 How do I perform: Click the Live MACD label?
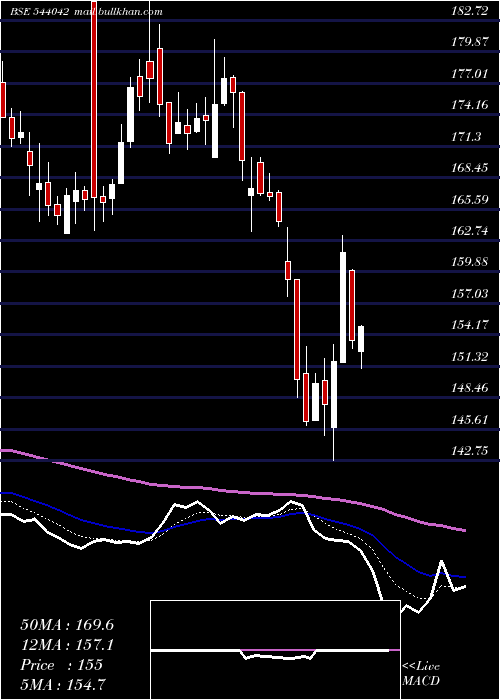point(421,674)
